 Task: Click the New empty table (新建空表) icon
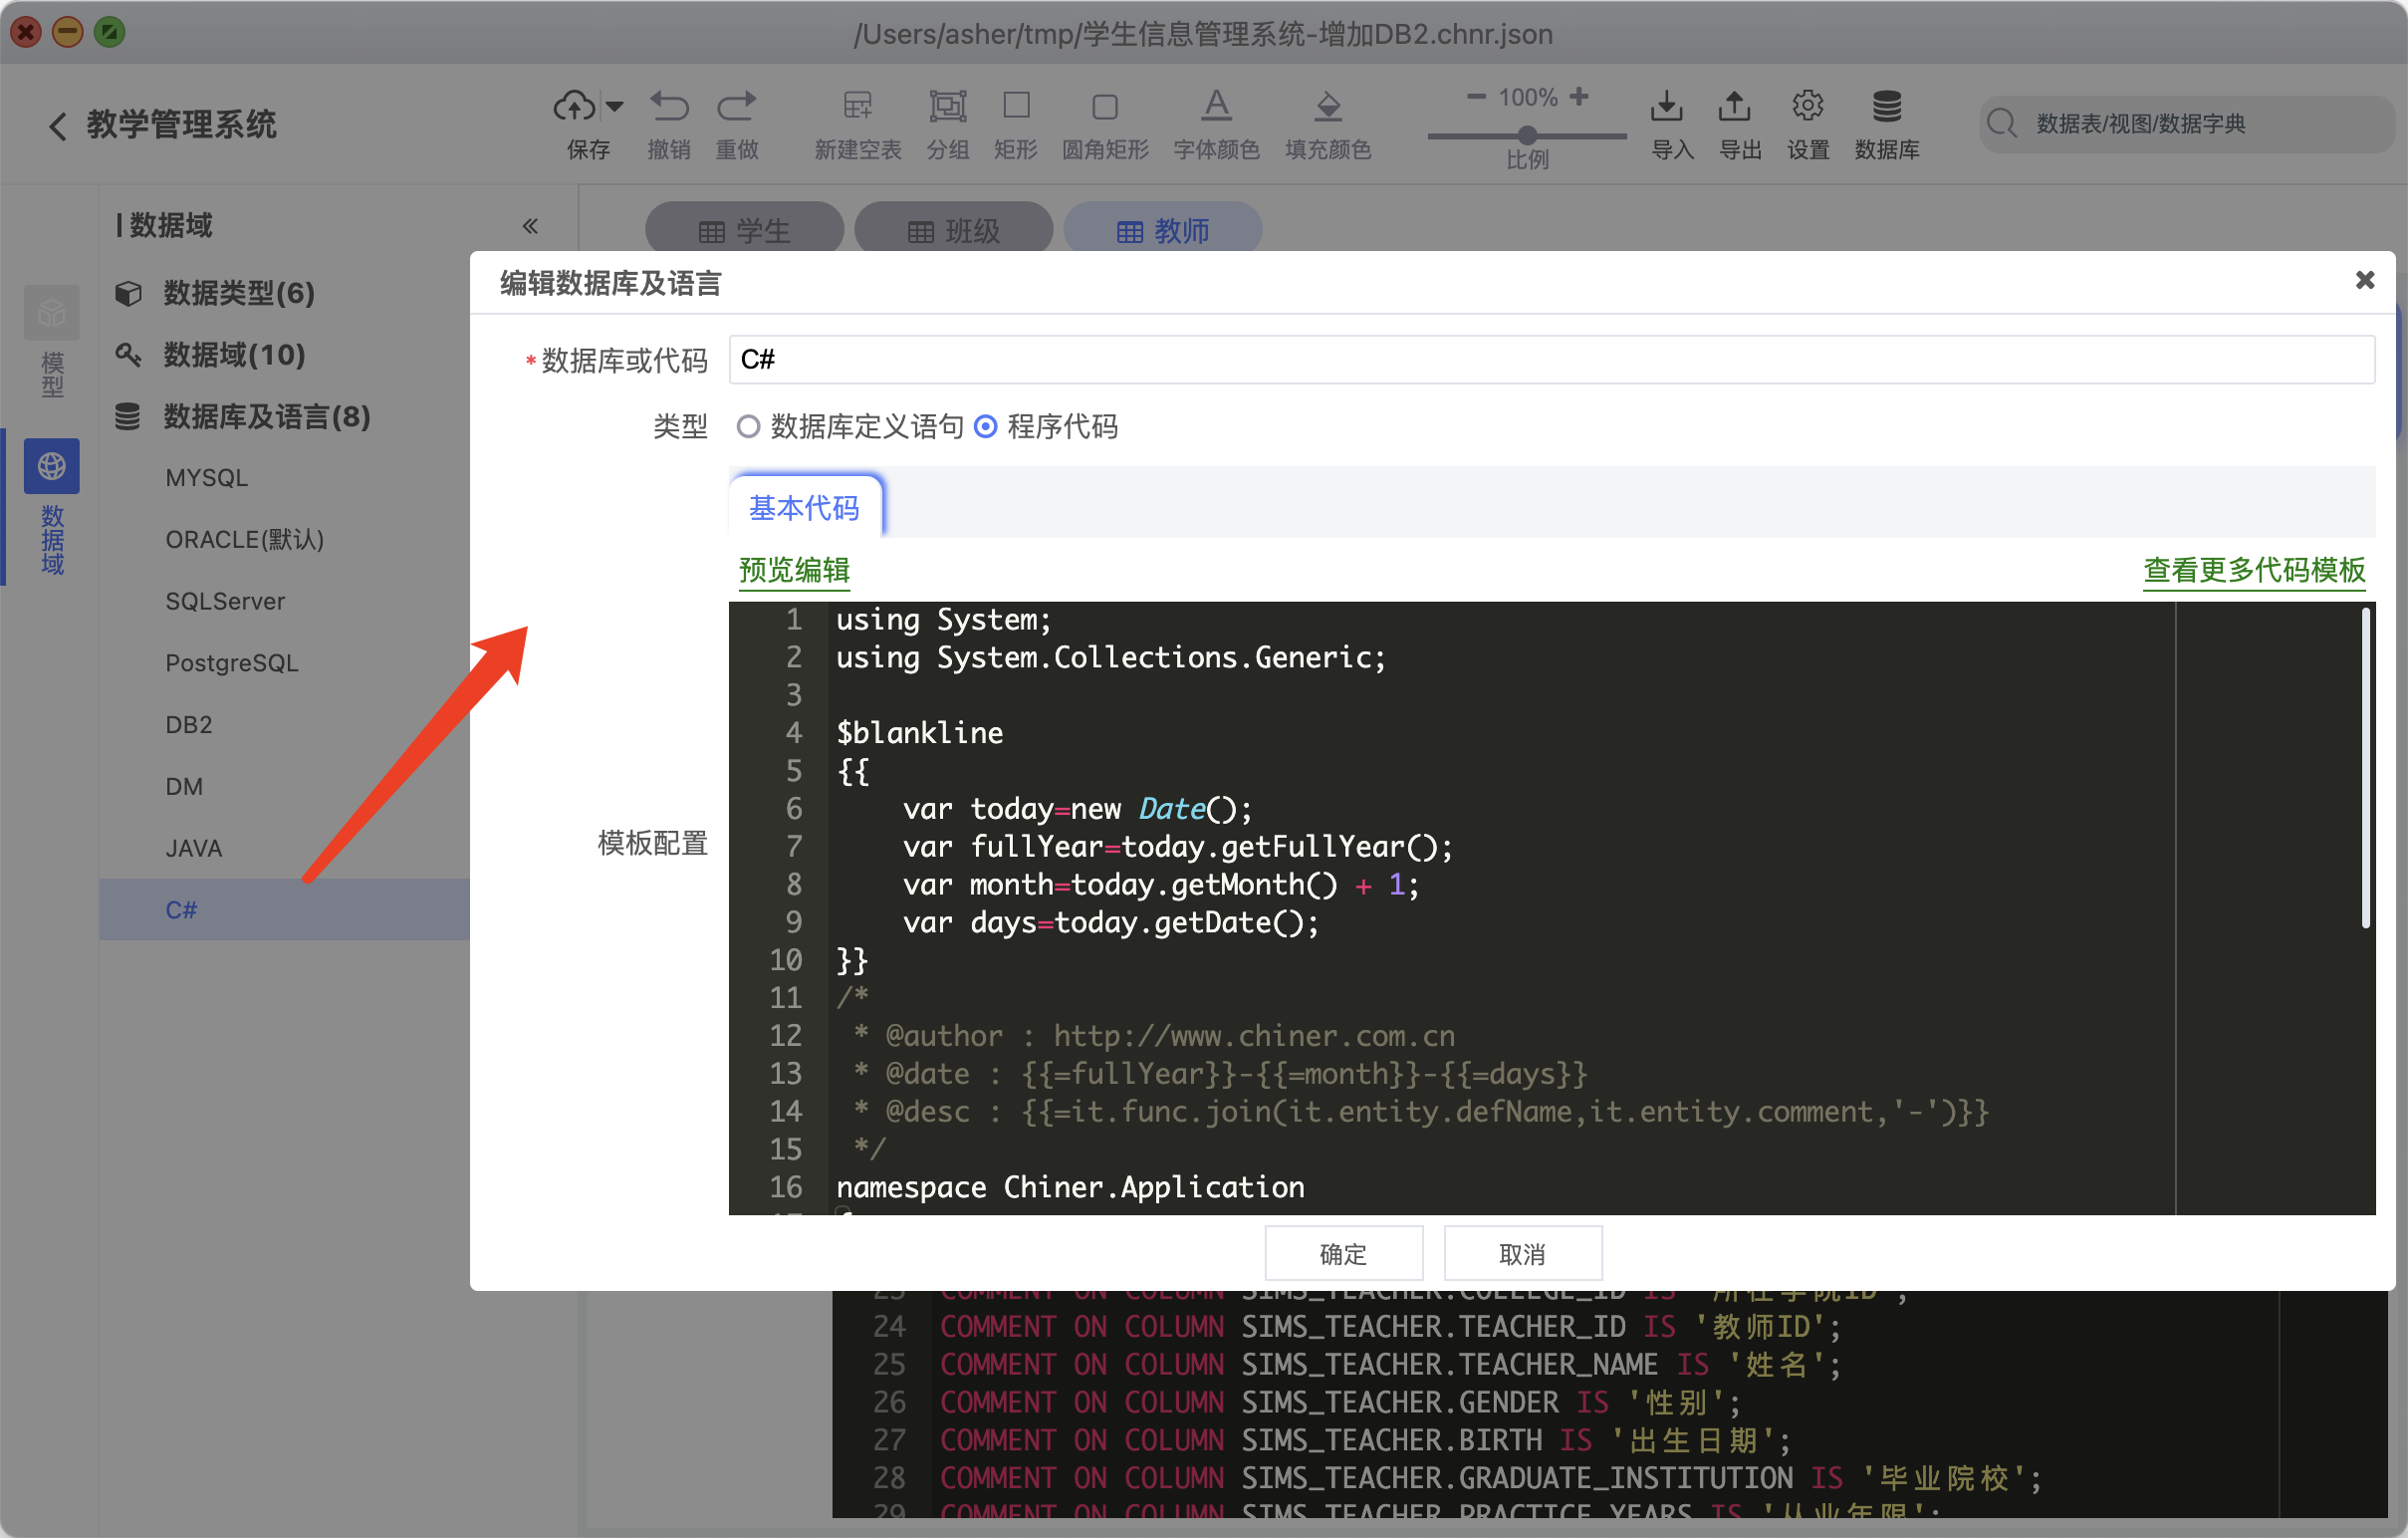857,105
